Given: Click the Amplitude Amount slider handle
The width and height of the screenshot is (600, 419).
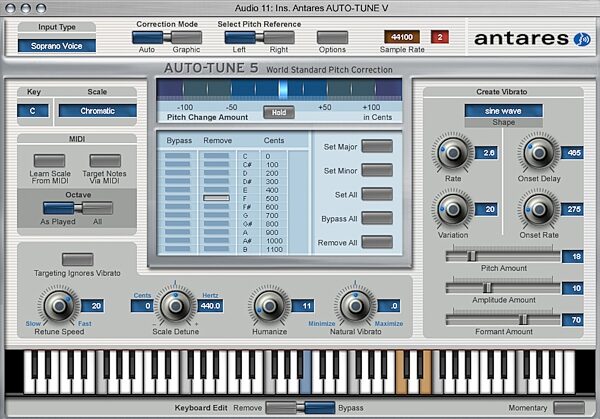Looking at the screenshot, I should point(487,287).
